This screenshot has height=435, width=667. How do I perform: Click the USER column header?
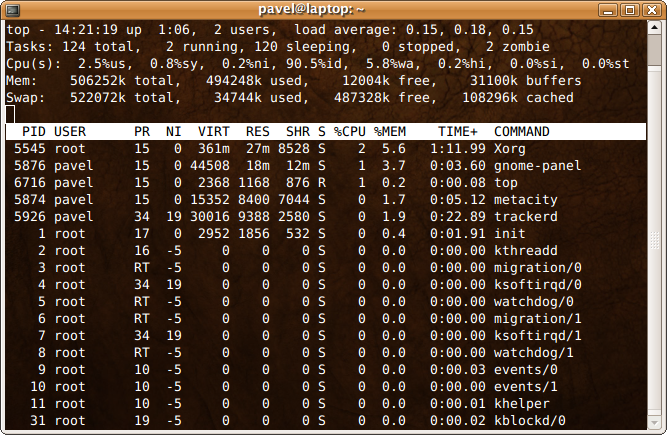(70, 132)
